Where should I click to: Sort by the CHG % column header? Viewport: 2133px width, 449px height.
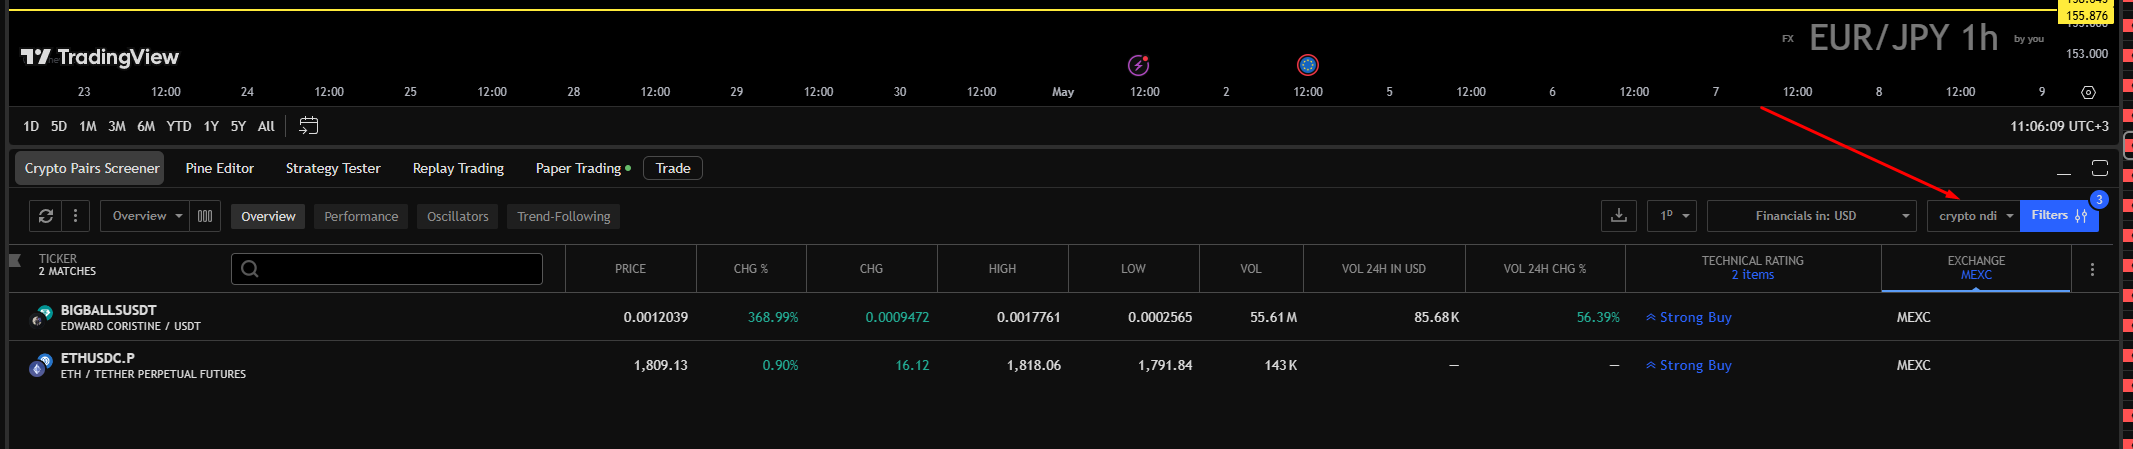[751, 269]
